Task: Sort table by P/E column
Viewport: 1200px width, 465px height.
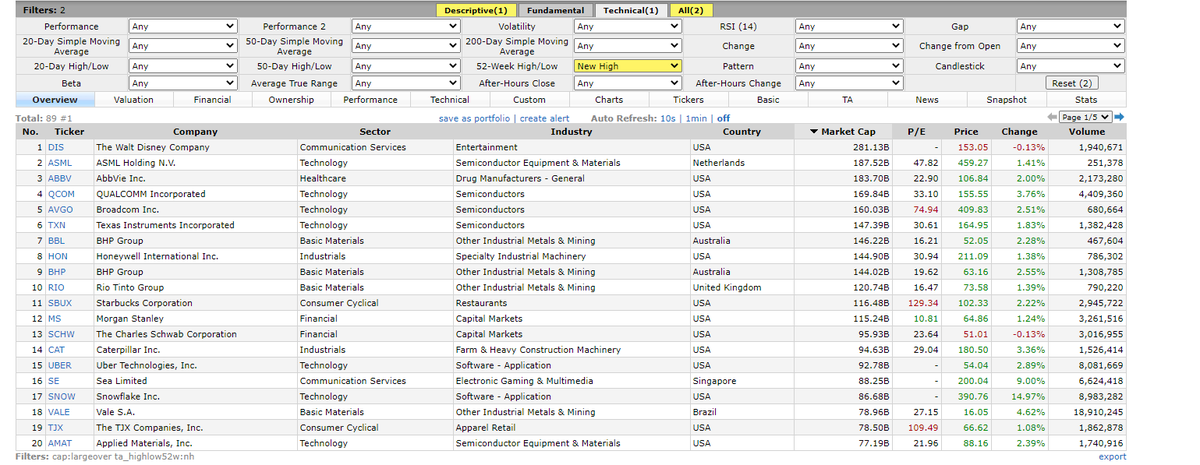Action: tap(915, 132)
